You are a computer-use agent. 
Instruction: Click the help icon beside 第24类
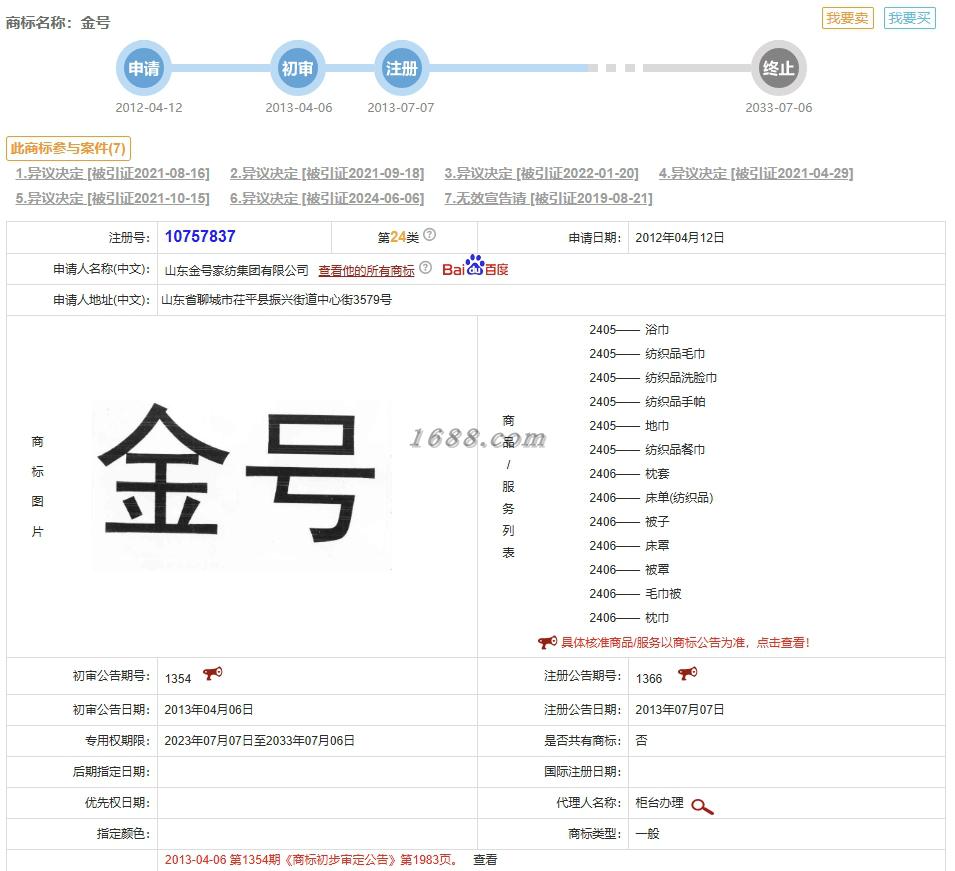point(429,234)
